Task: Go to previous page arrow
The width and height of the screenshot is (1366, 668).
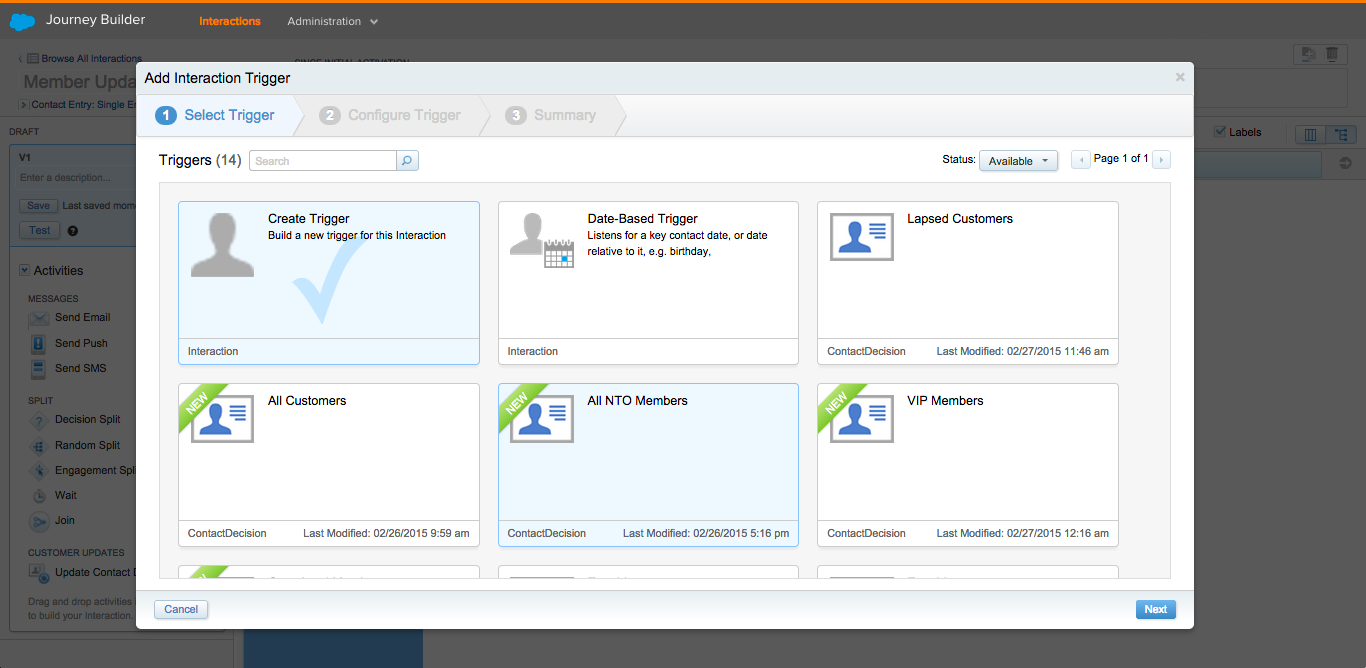Action: tap(1080, 160)
